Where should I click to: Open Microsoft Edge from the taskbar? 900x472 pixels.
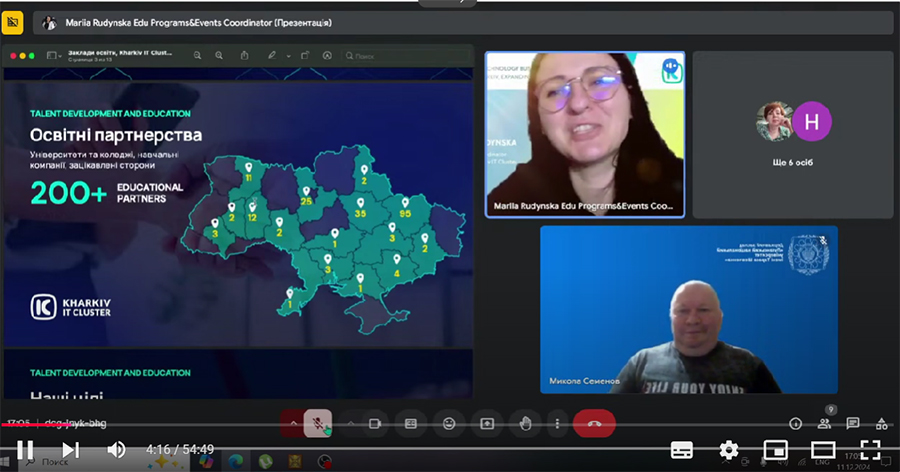coord(235,462)
